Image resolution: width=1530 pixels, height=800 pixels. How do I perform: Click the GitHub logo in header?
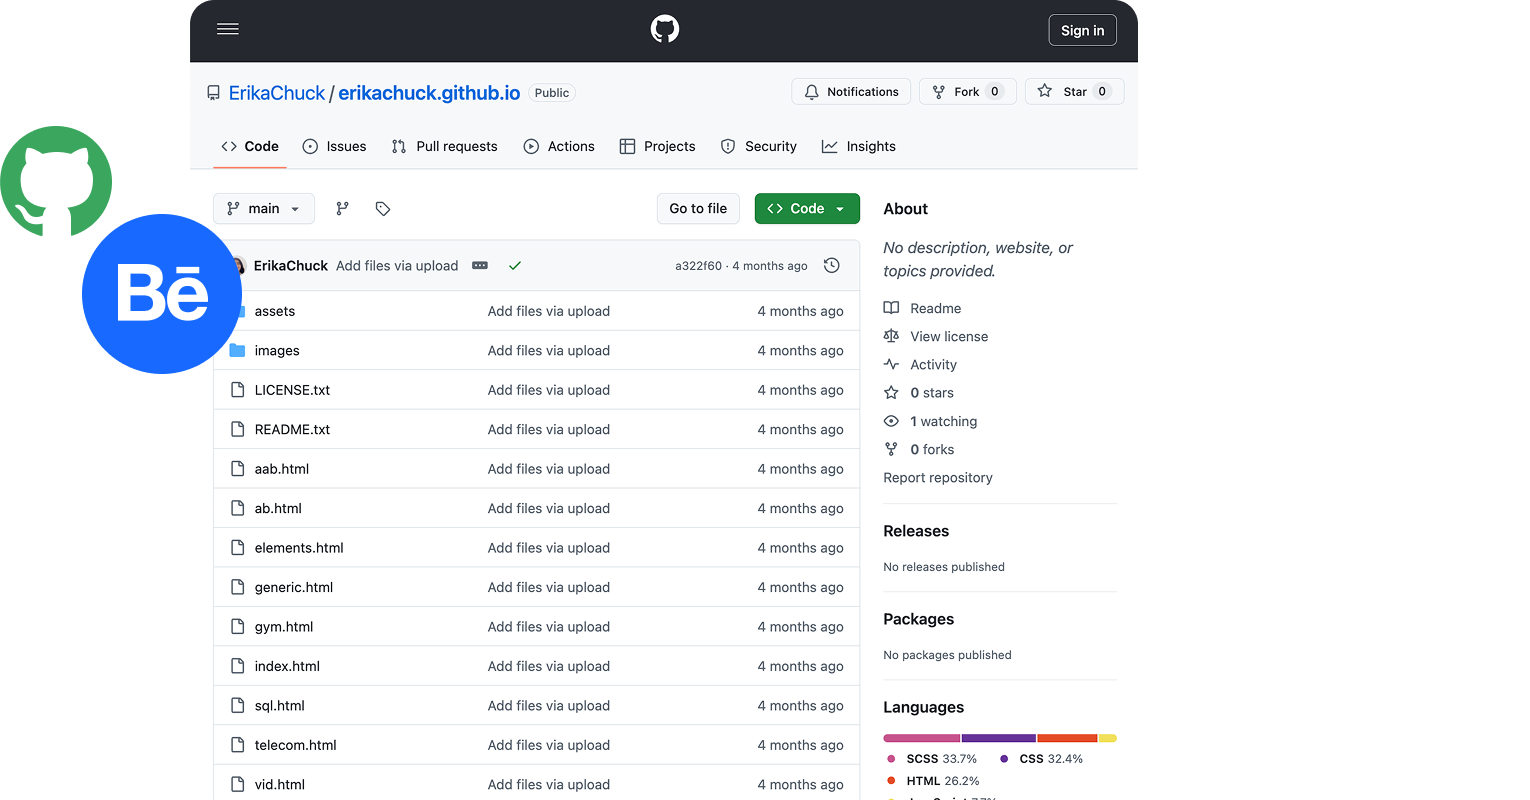pos(664,29)
